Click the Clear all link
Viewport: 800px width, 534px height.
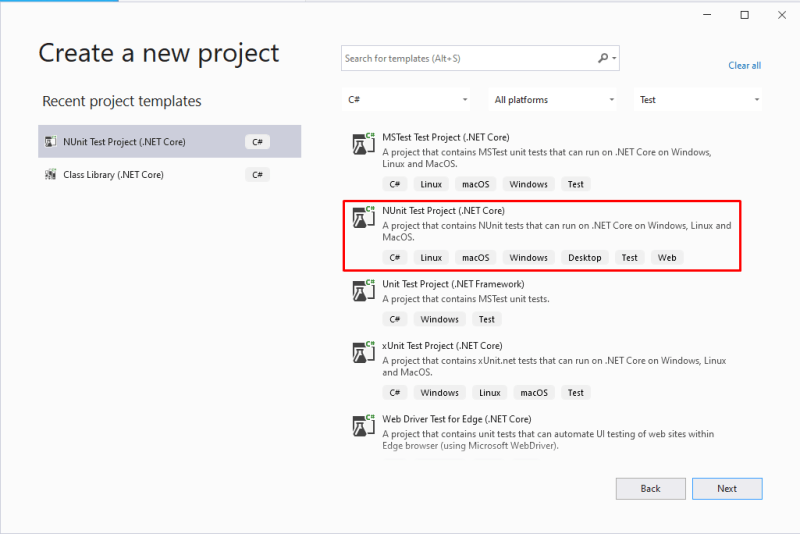(x=744, y=65)
